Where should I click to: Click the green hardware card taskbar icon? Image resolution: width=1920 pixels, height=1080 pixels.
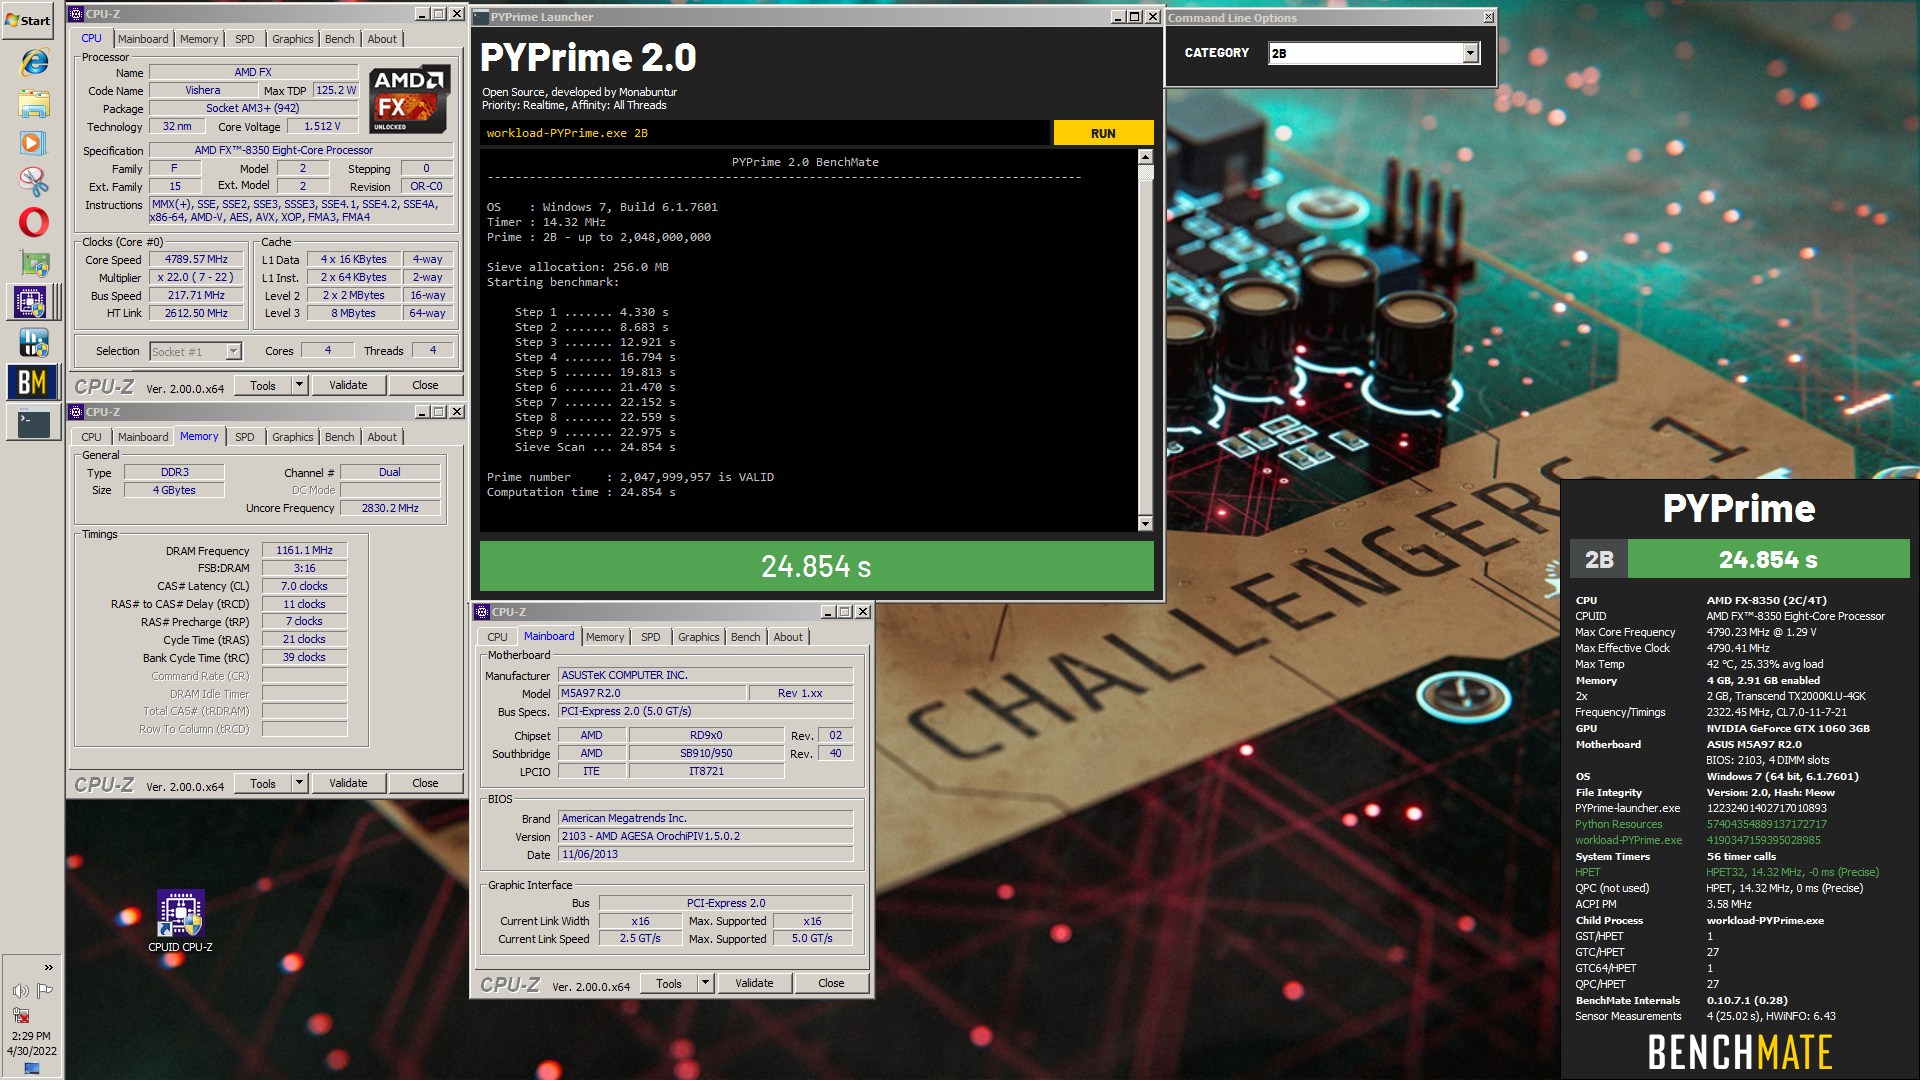(x=34, y=263)
